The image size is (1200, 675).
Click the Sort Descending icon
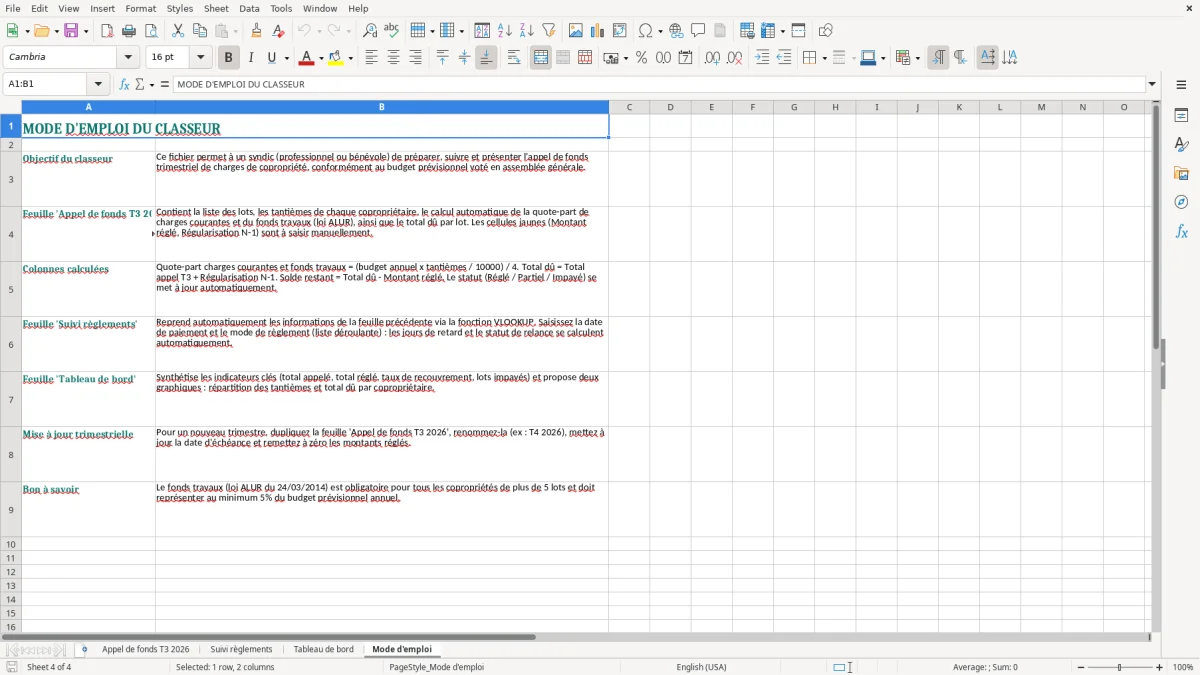(x=527, y=31)
